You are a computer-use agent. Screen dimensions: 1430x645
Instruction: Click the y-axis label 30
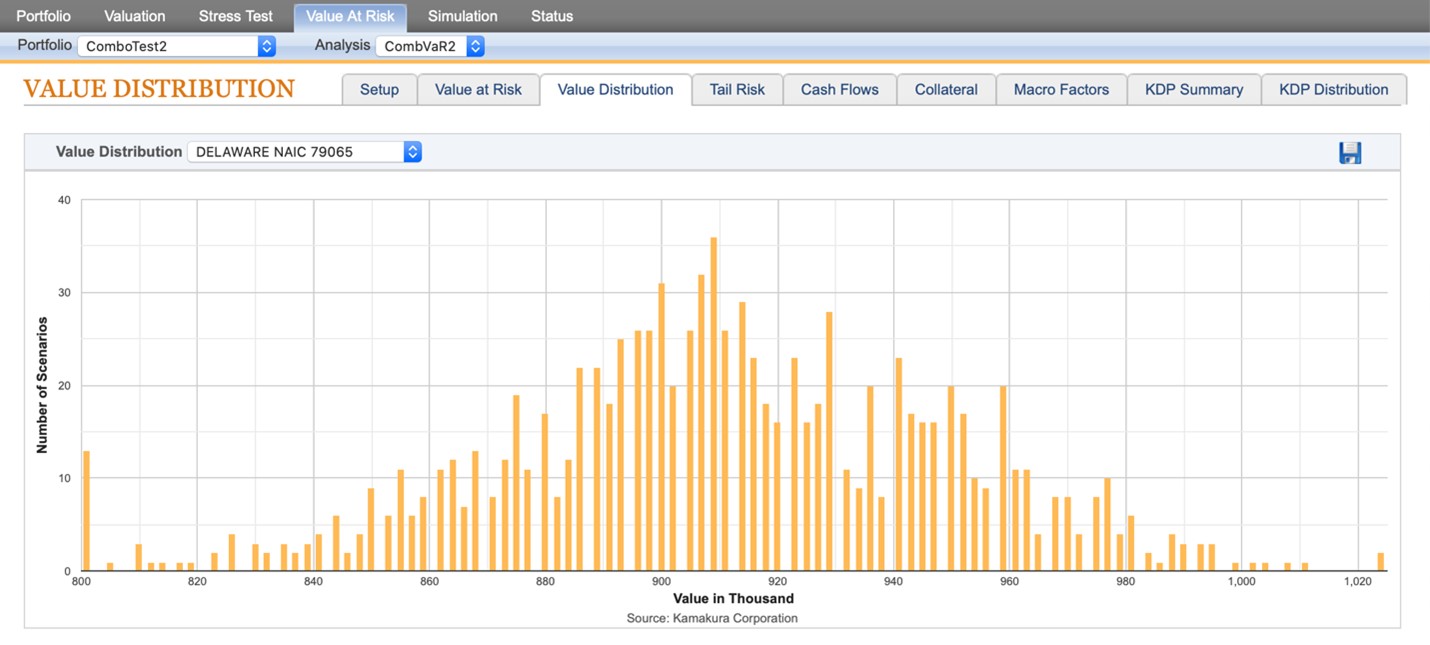pos(64,293)
